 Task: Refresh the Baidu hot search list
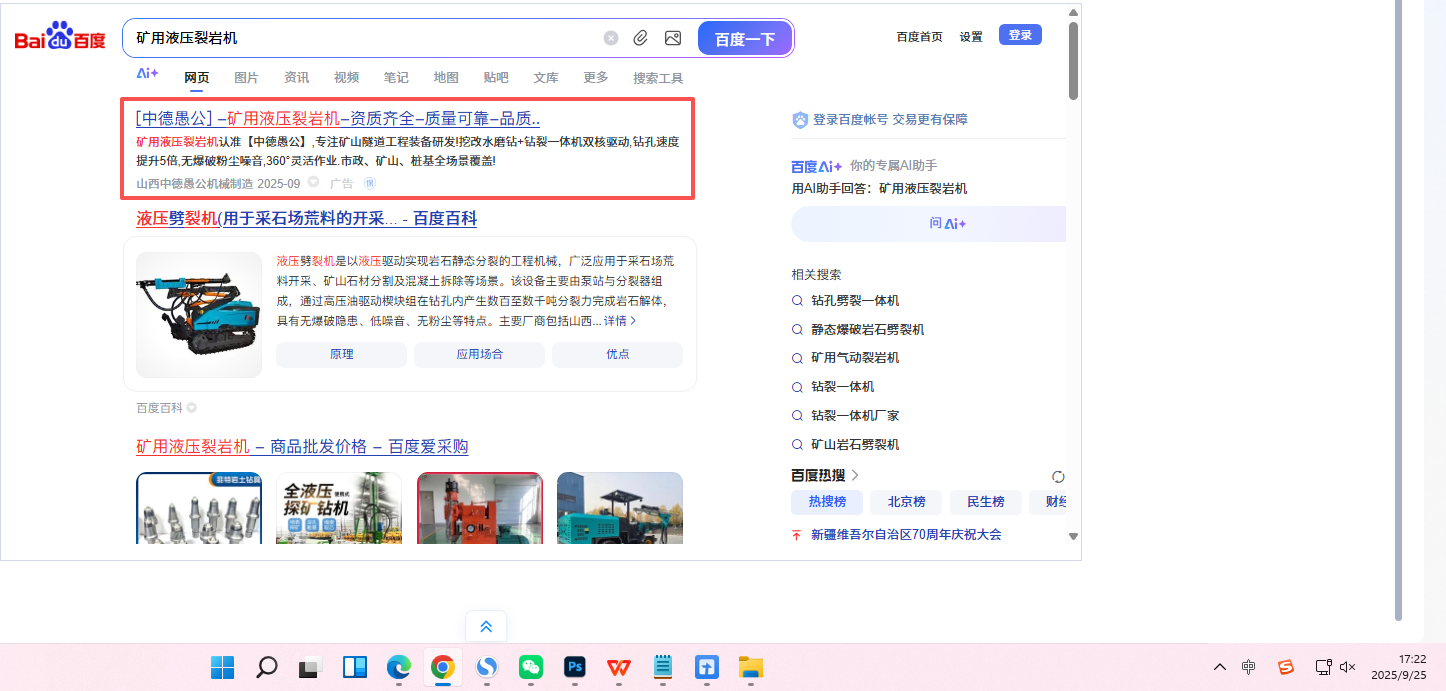[x=1058, y=476]
